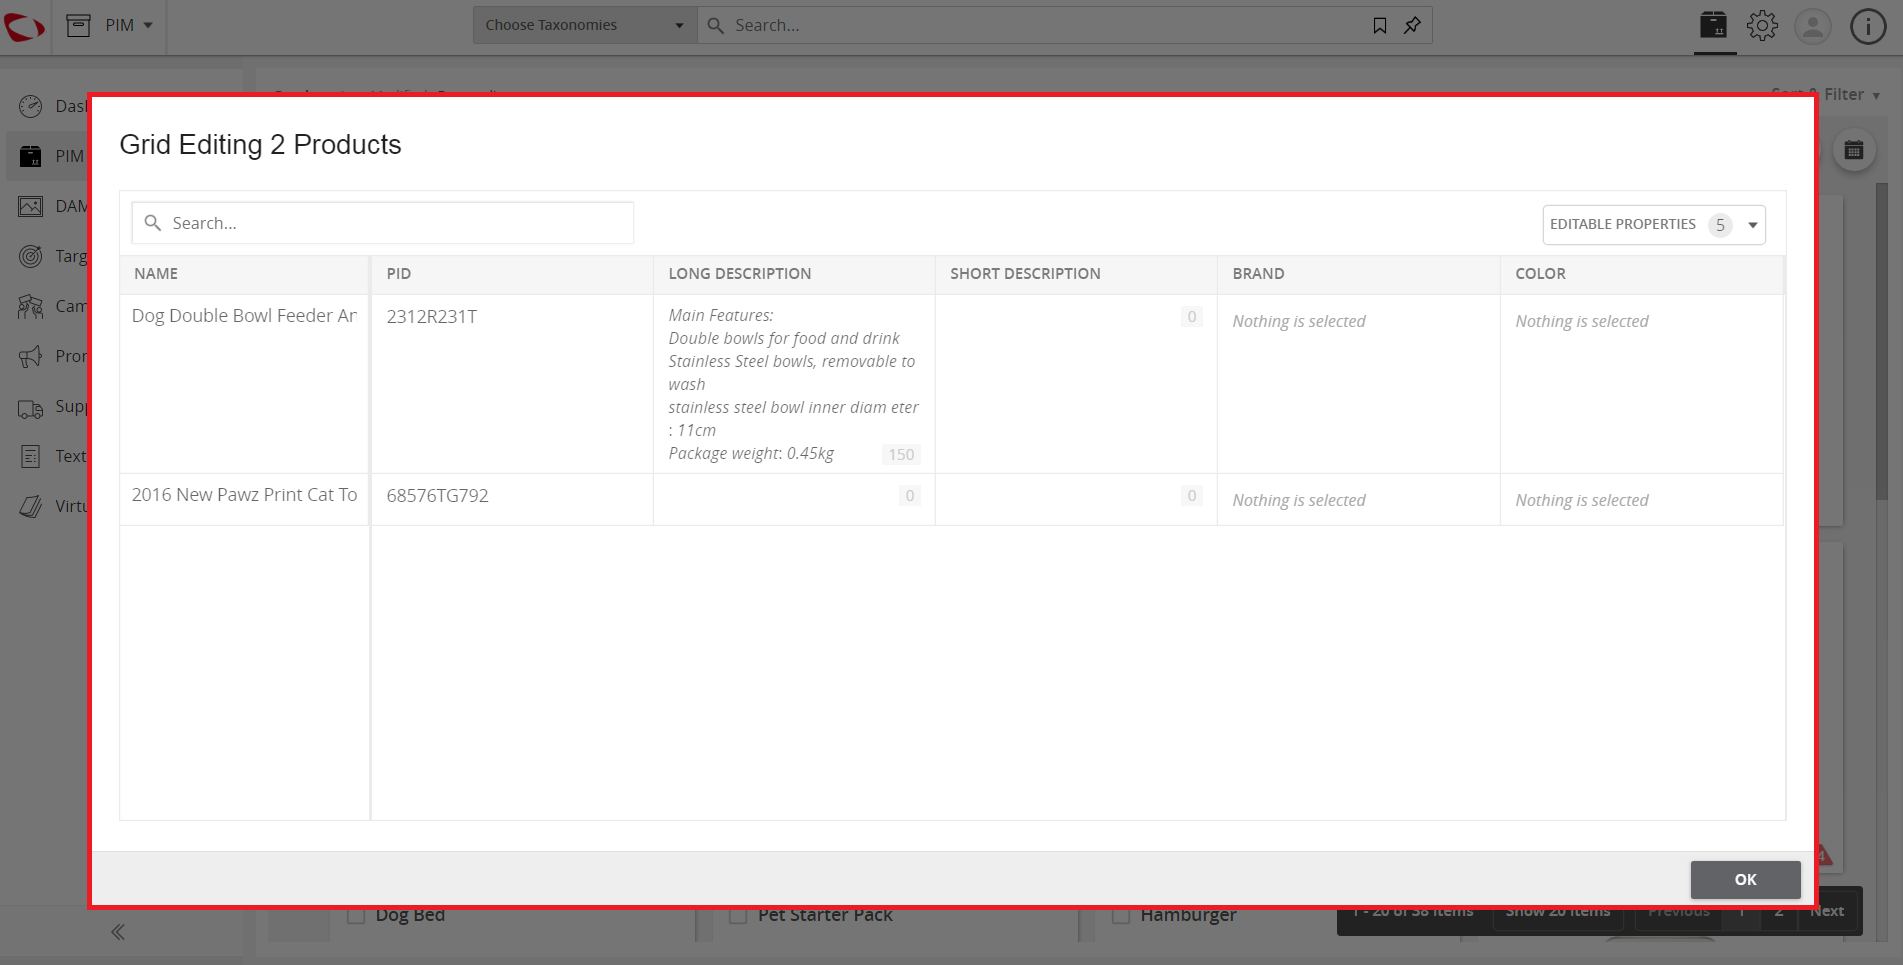Click PID cell 2312R231T
This screenshot has height=965, width=1903.
512,384
